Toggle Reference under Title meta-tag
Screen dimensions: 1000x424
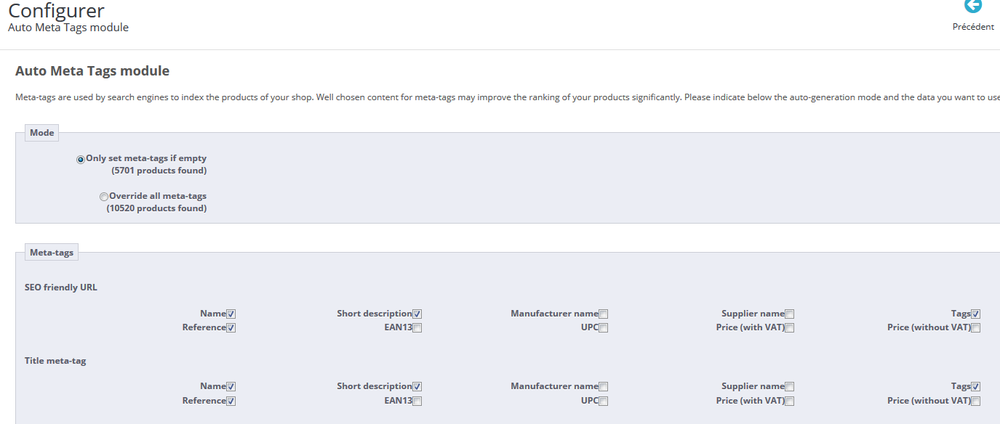click(x=231, y=401)
